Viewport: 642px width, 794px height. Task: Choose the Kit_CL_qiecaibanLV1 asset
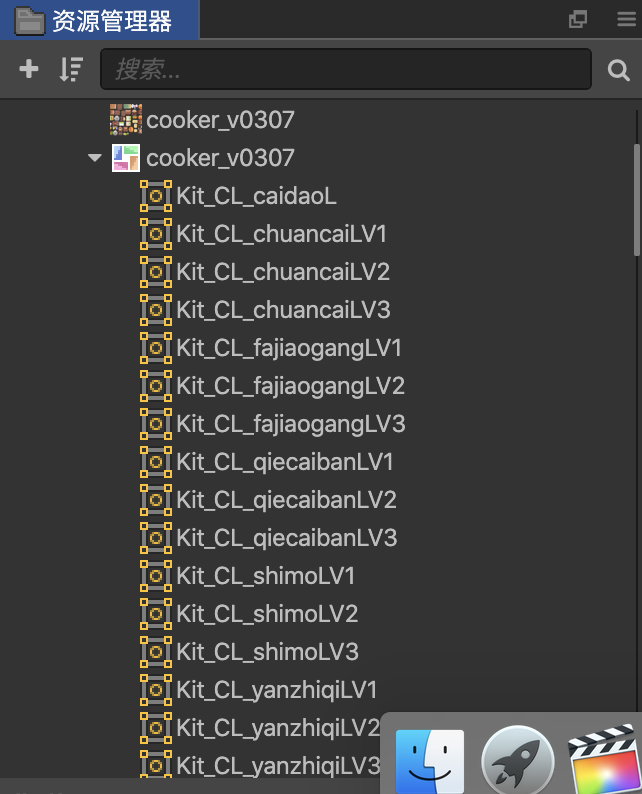[x=285, y=462]
